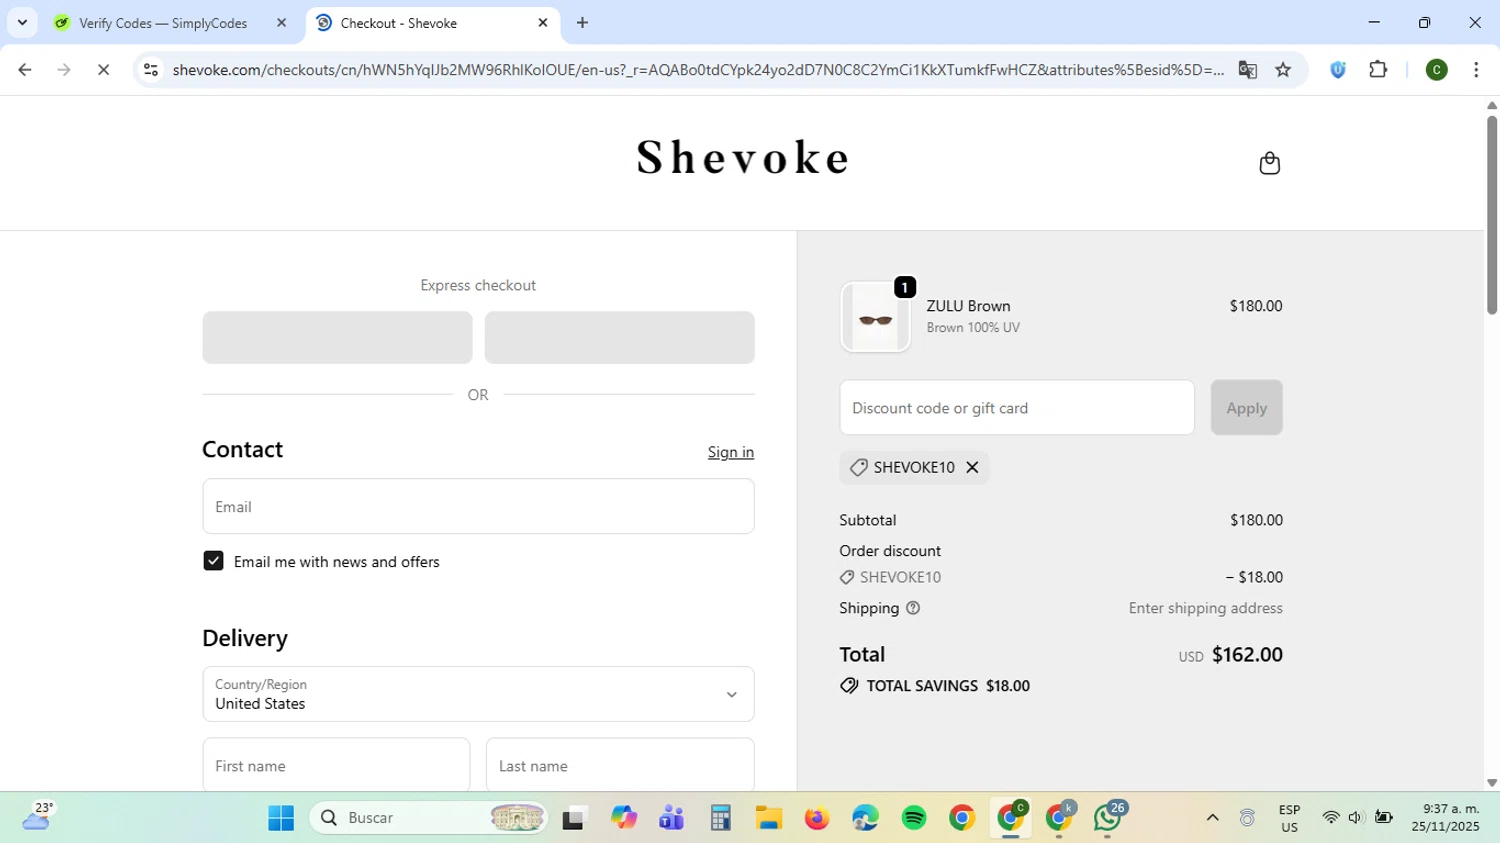
Task: Switch to Verify Codes SimplyCodes tab
Action: [170, 23]
